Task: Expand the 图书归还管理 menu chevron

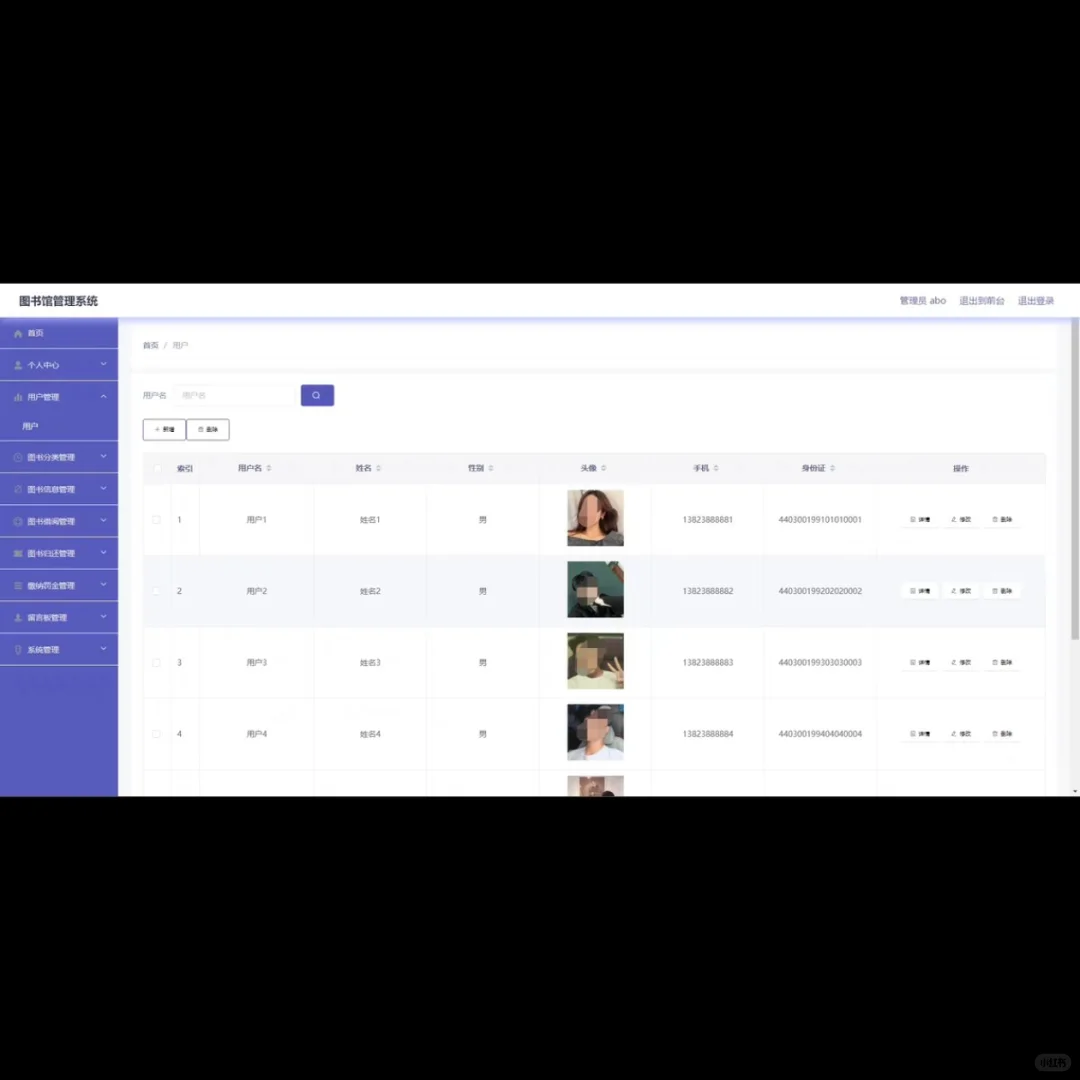Action: coord(103,553)
